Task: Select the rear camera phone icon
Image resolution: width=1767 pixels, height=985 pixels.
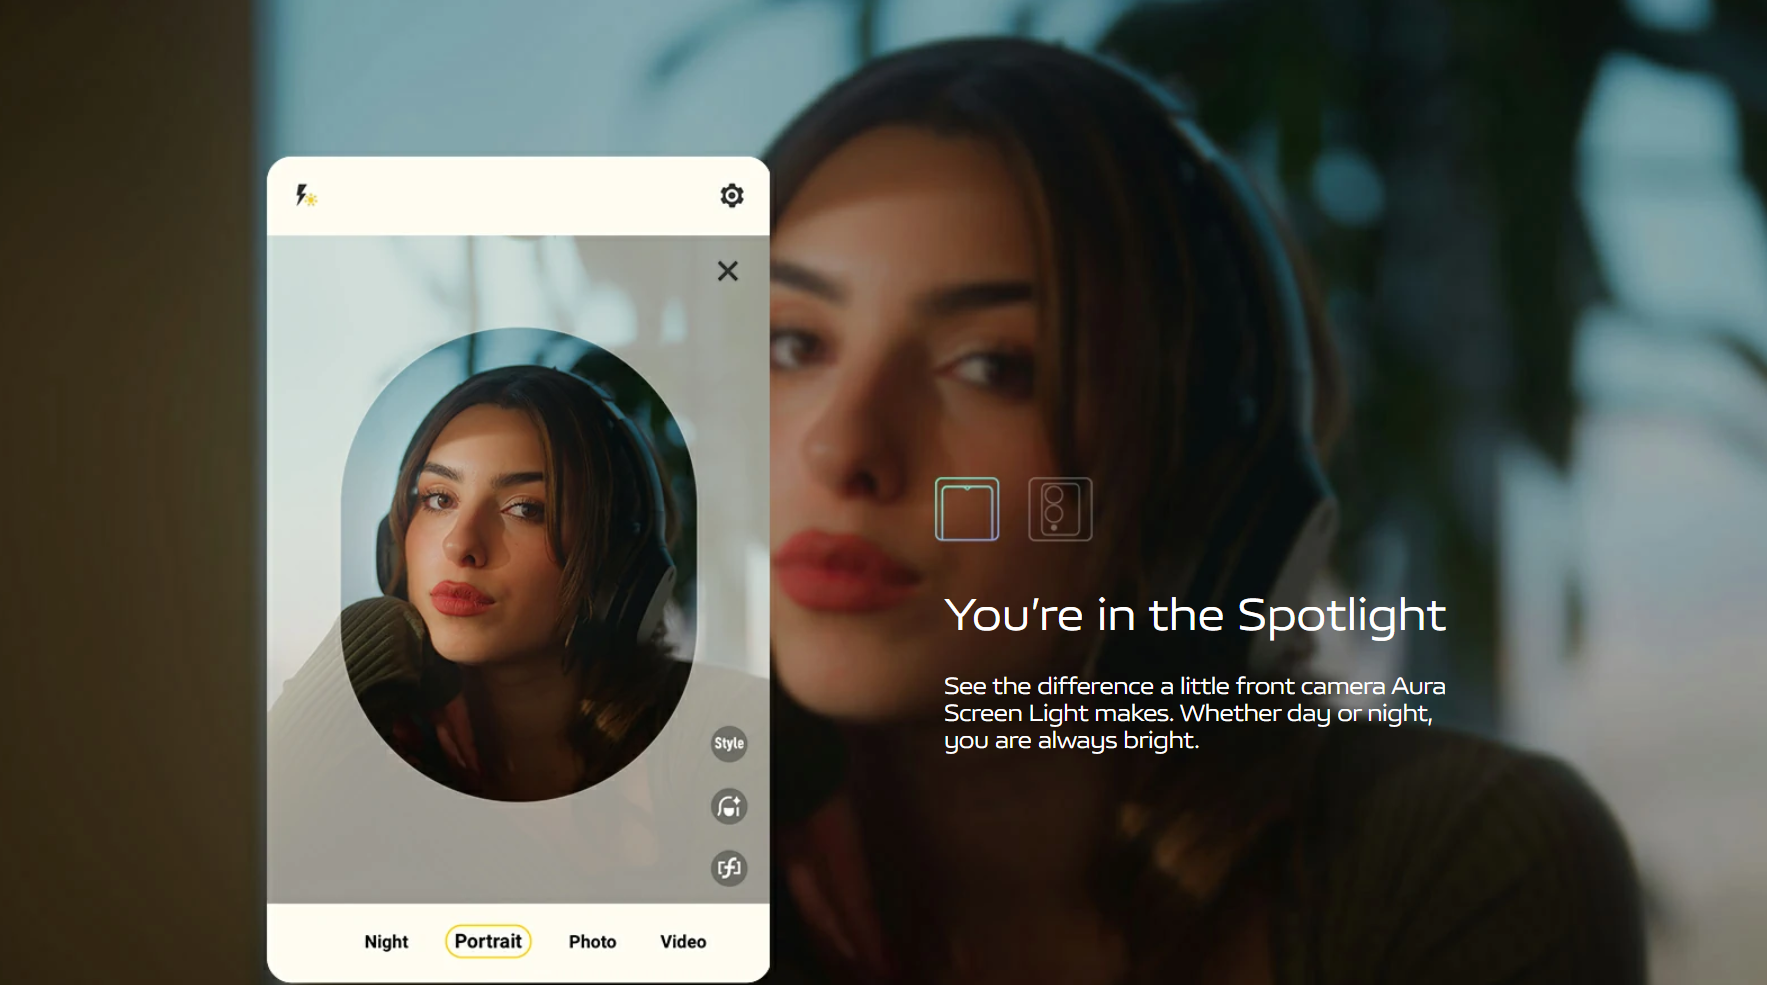Action: [x=1060, y=509]
